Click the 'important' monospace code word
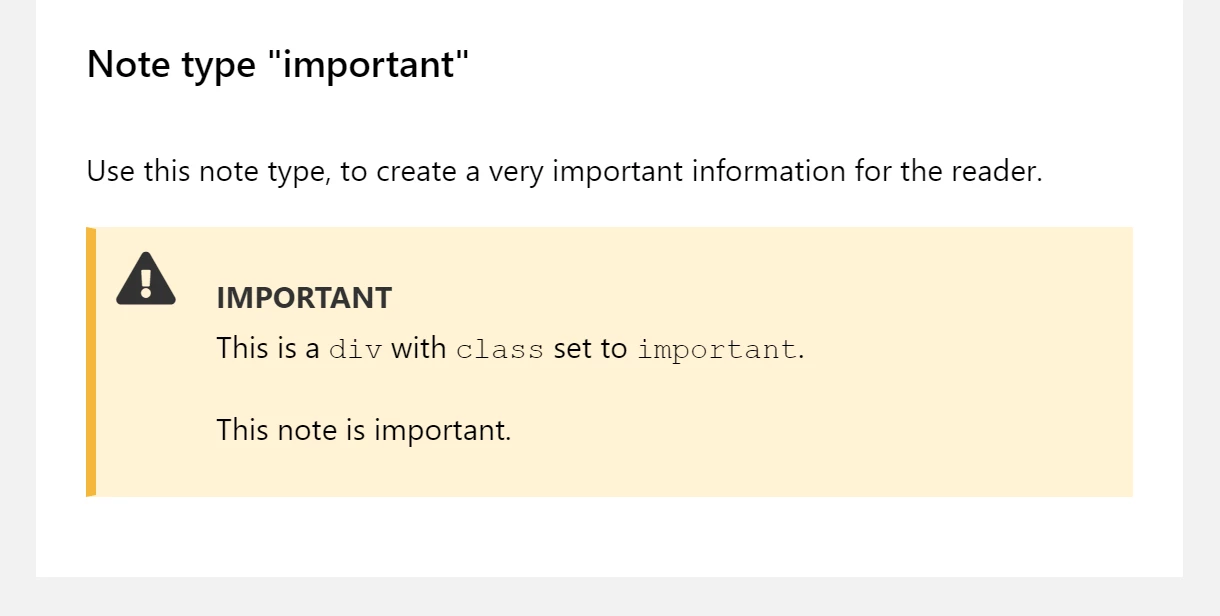The height and width of the screenshot is (616, 1220). pos(717,350)
